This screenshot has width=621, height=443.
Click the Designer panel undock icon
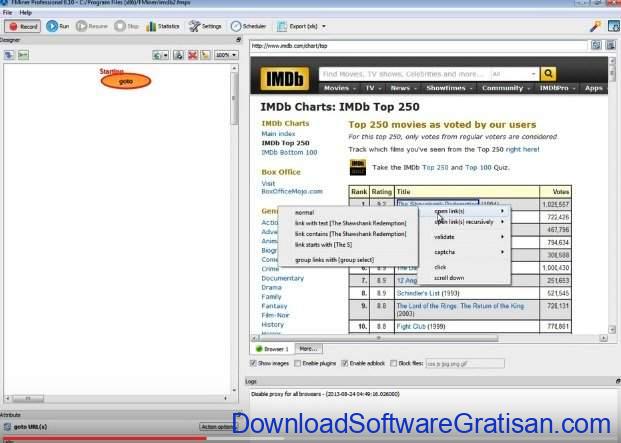238,40
